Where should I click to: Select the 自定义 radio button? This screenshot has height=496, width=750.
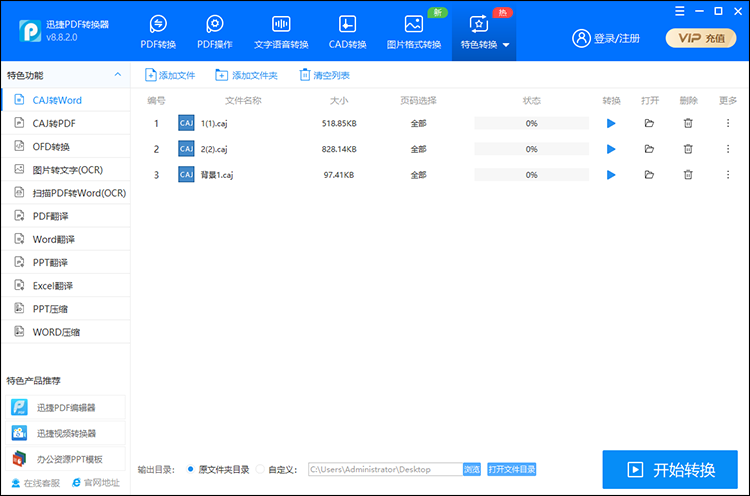coord(260,469)
